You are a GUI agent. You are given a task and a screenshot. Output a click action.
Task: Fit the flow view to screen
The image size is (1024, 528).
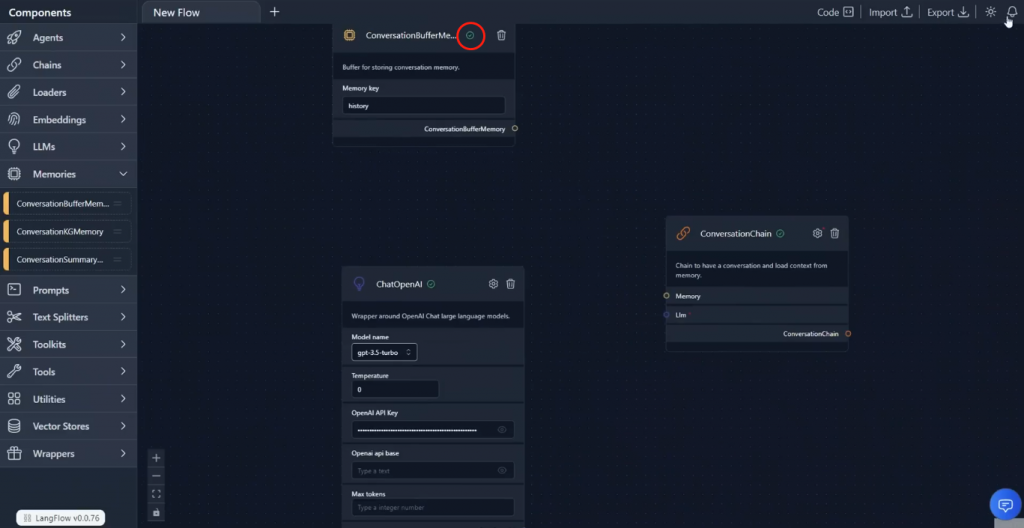(x=156, y=494)
